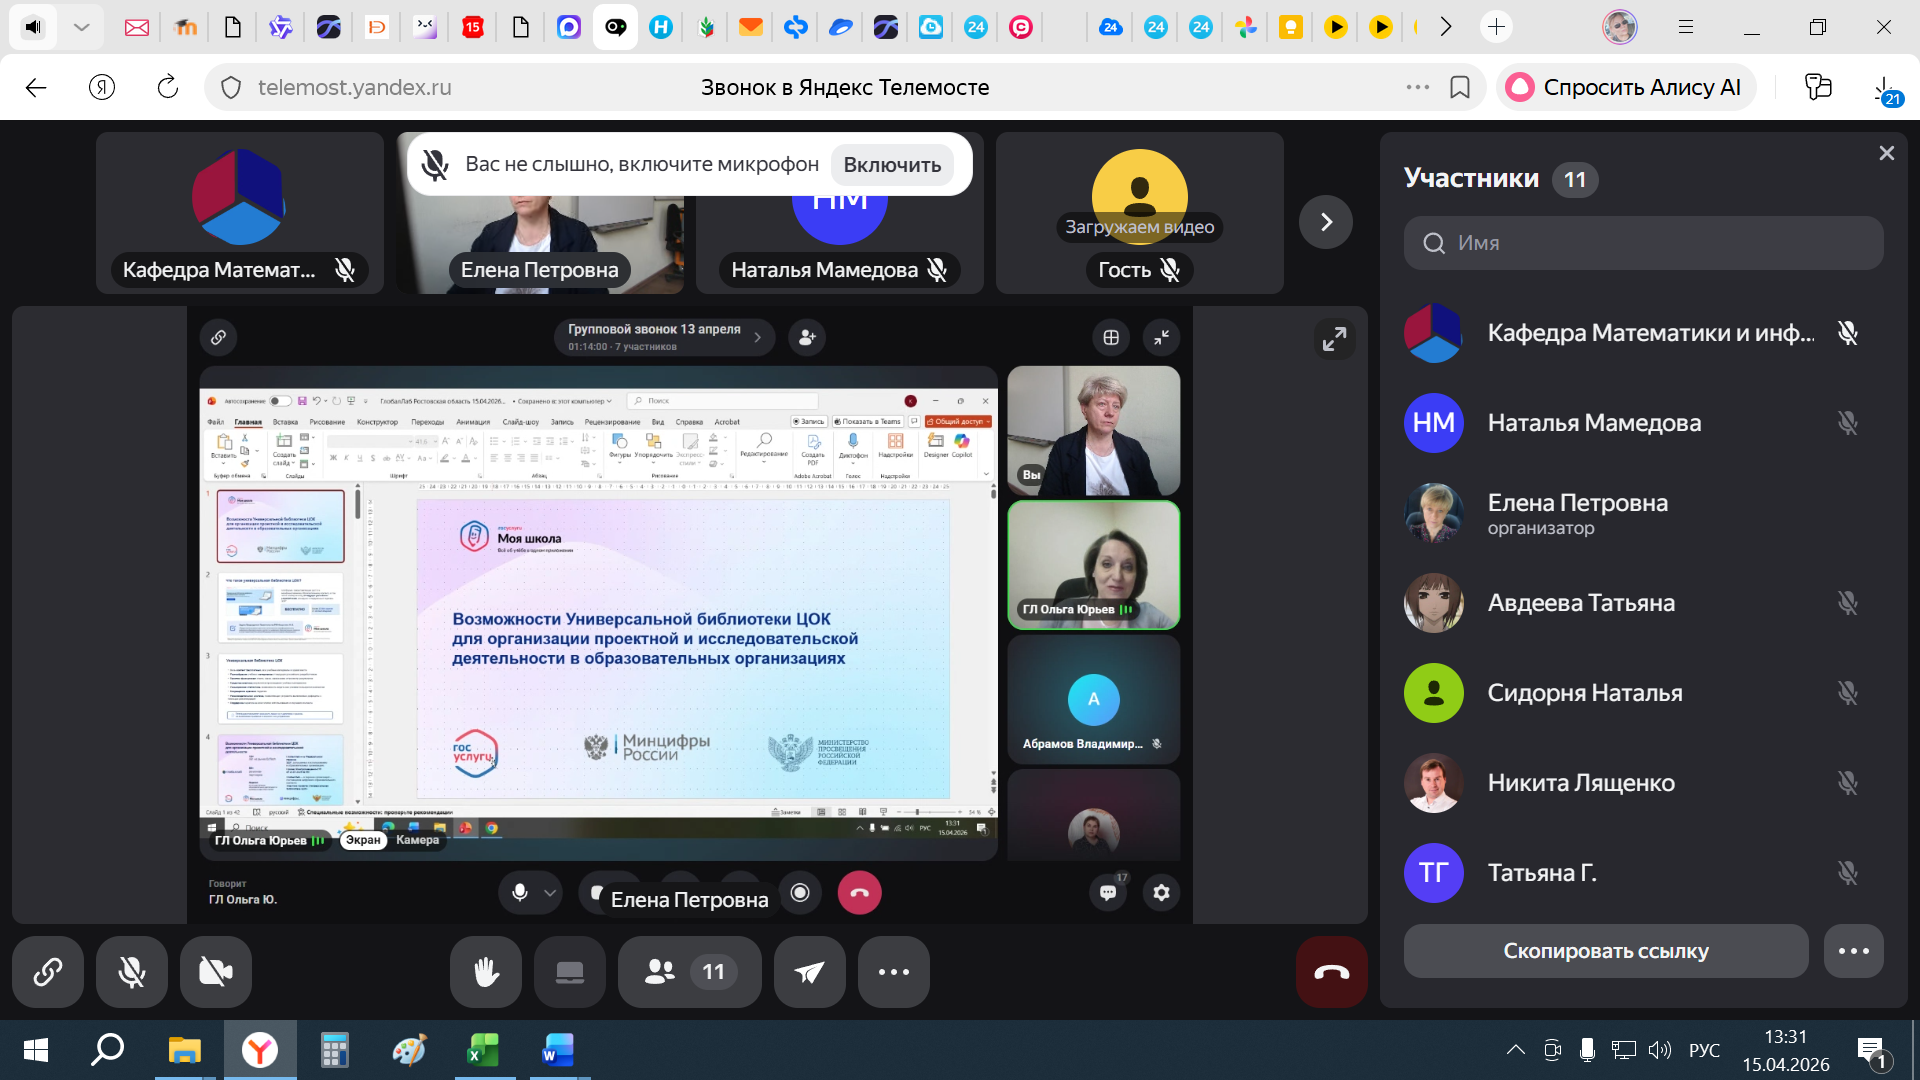
Task: Unmute your microphone in the bottom bar
Action: click(132, 972)
